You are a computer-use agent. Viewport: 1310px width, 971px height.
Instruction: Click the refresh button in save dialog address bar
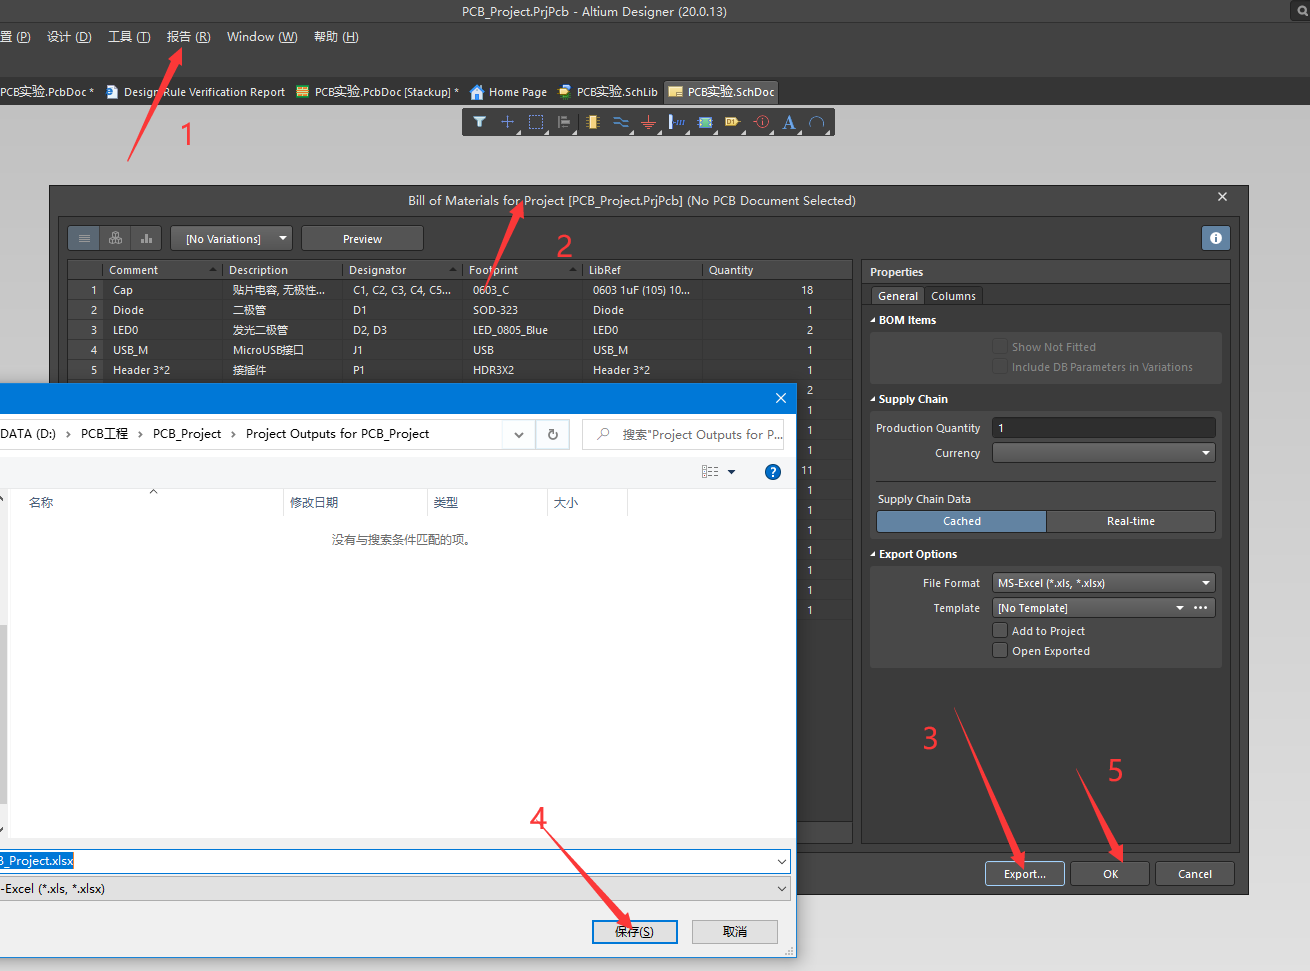point(553,434)
